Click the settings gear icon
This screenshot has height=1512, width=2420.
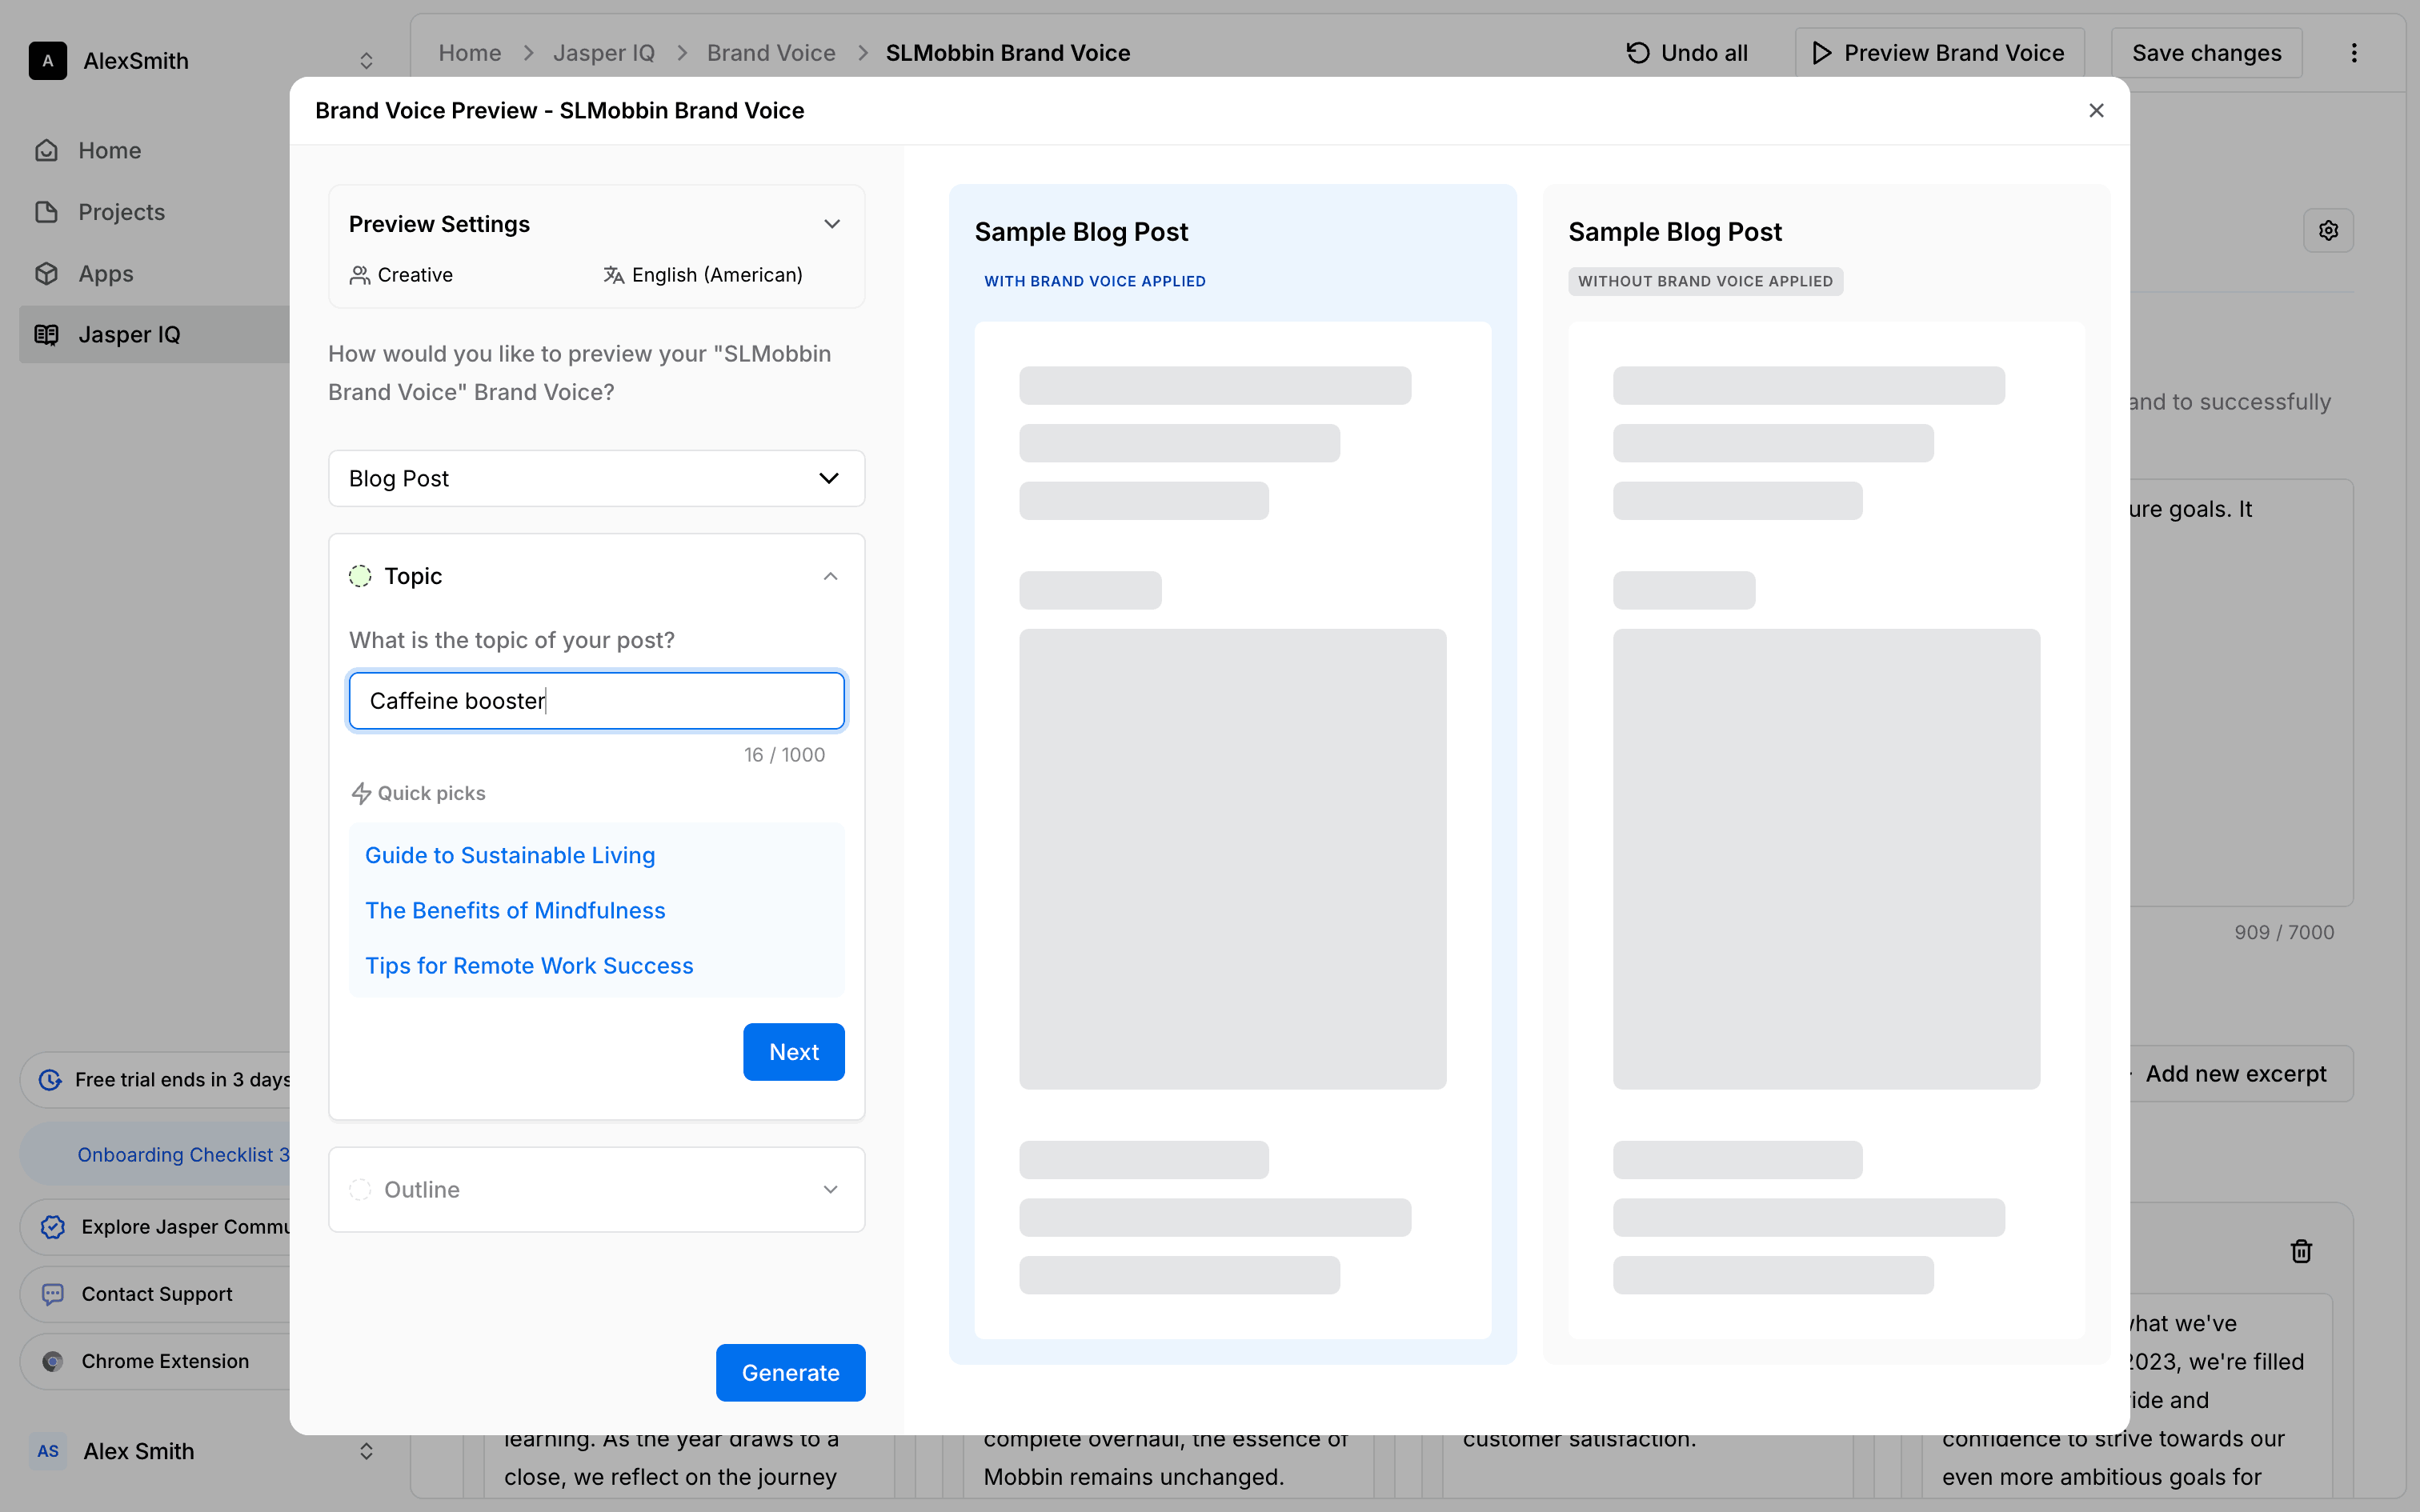point(2328,231)
